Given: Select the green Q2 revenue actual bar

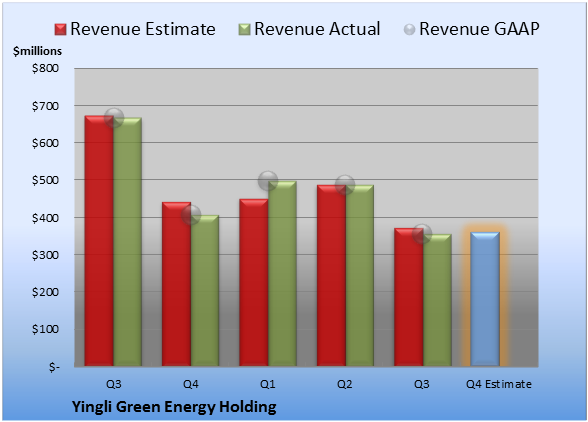Looking at the screenshot, I should (x=360, y=275).
